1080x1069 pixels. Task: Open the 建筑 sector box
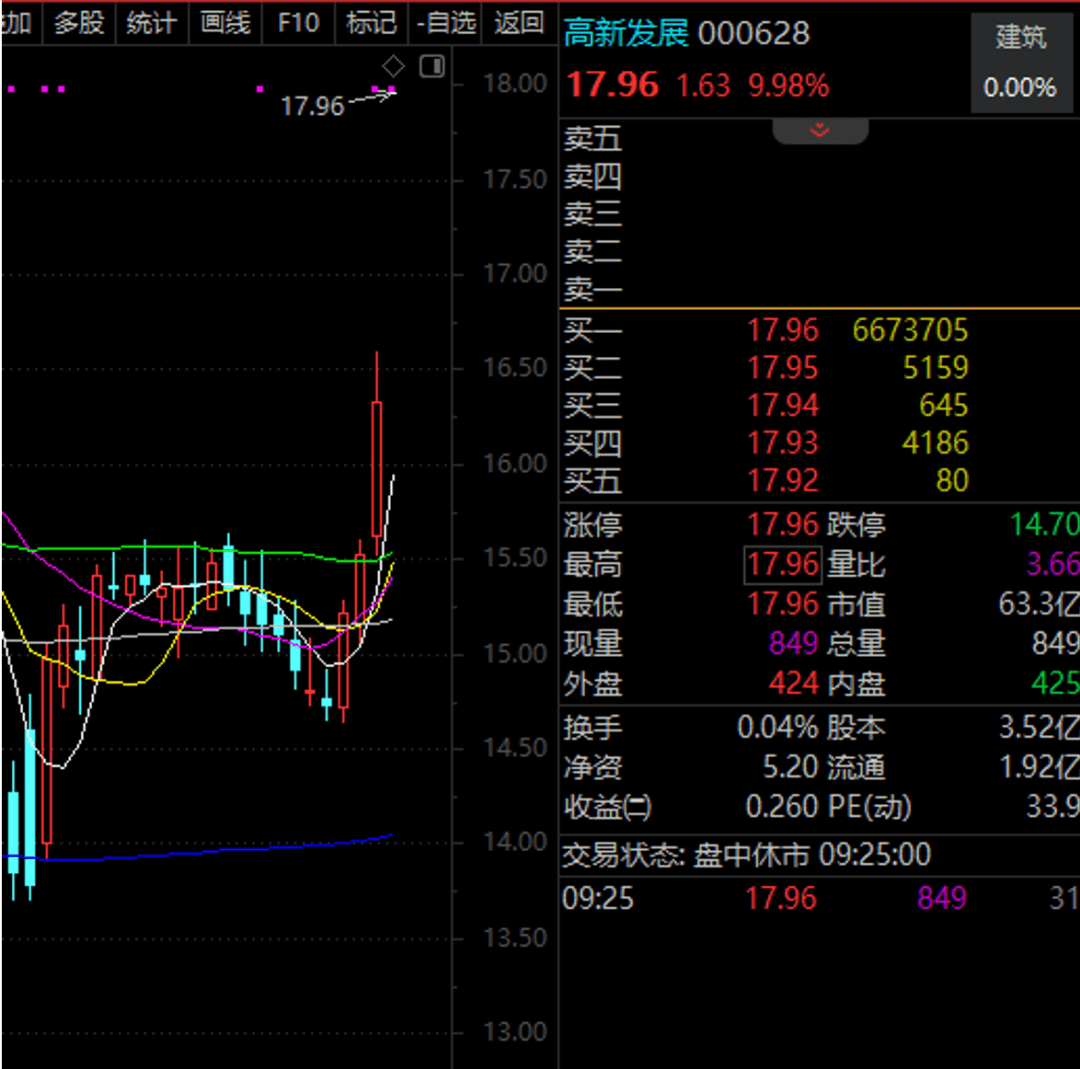1020,62
